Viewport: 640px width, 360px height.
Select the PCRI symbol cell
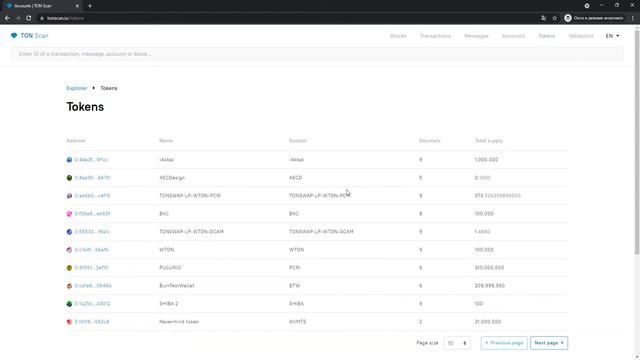point(295,268)
